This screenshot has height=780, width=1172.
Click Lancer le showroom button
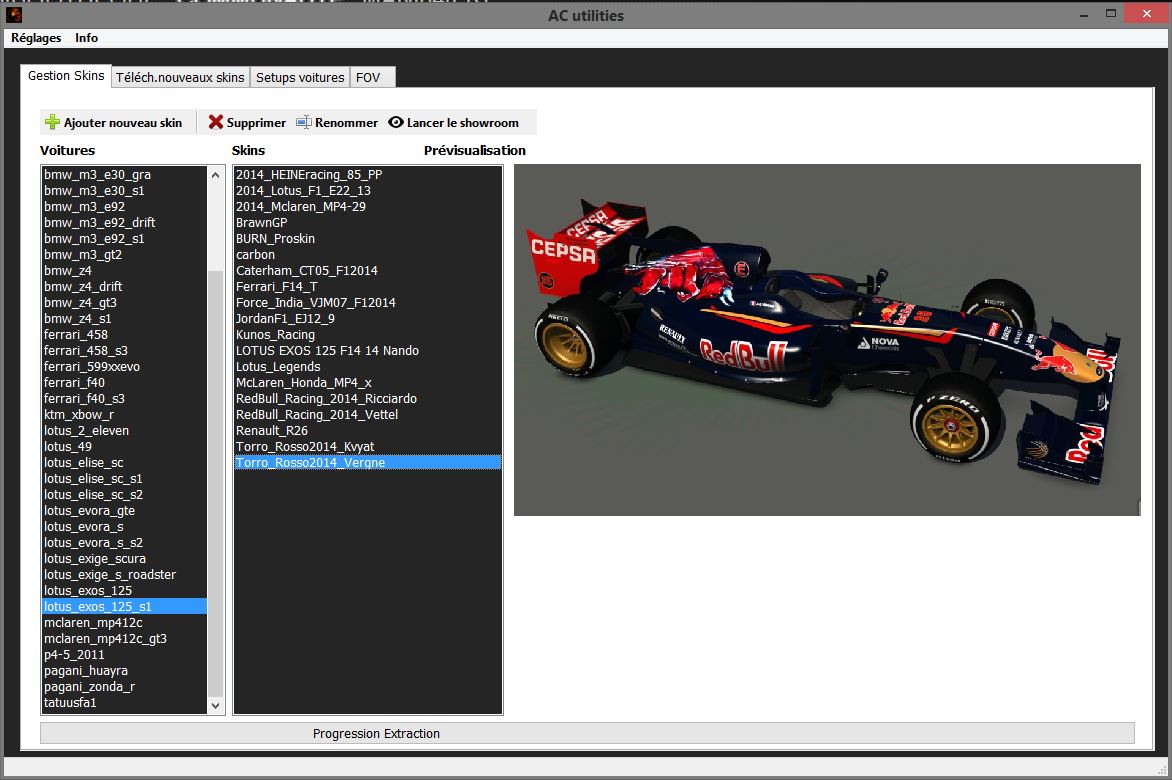coord(453,123)
